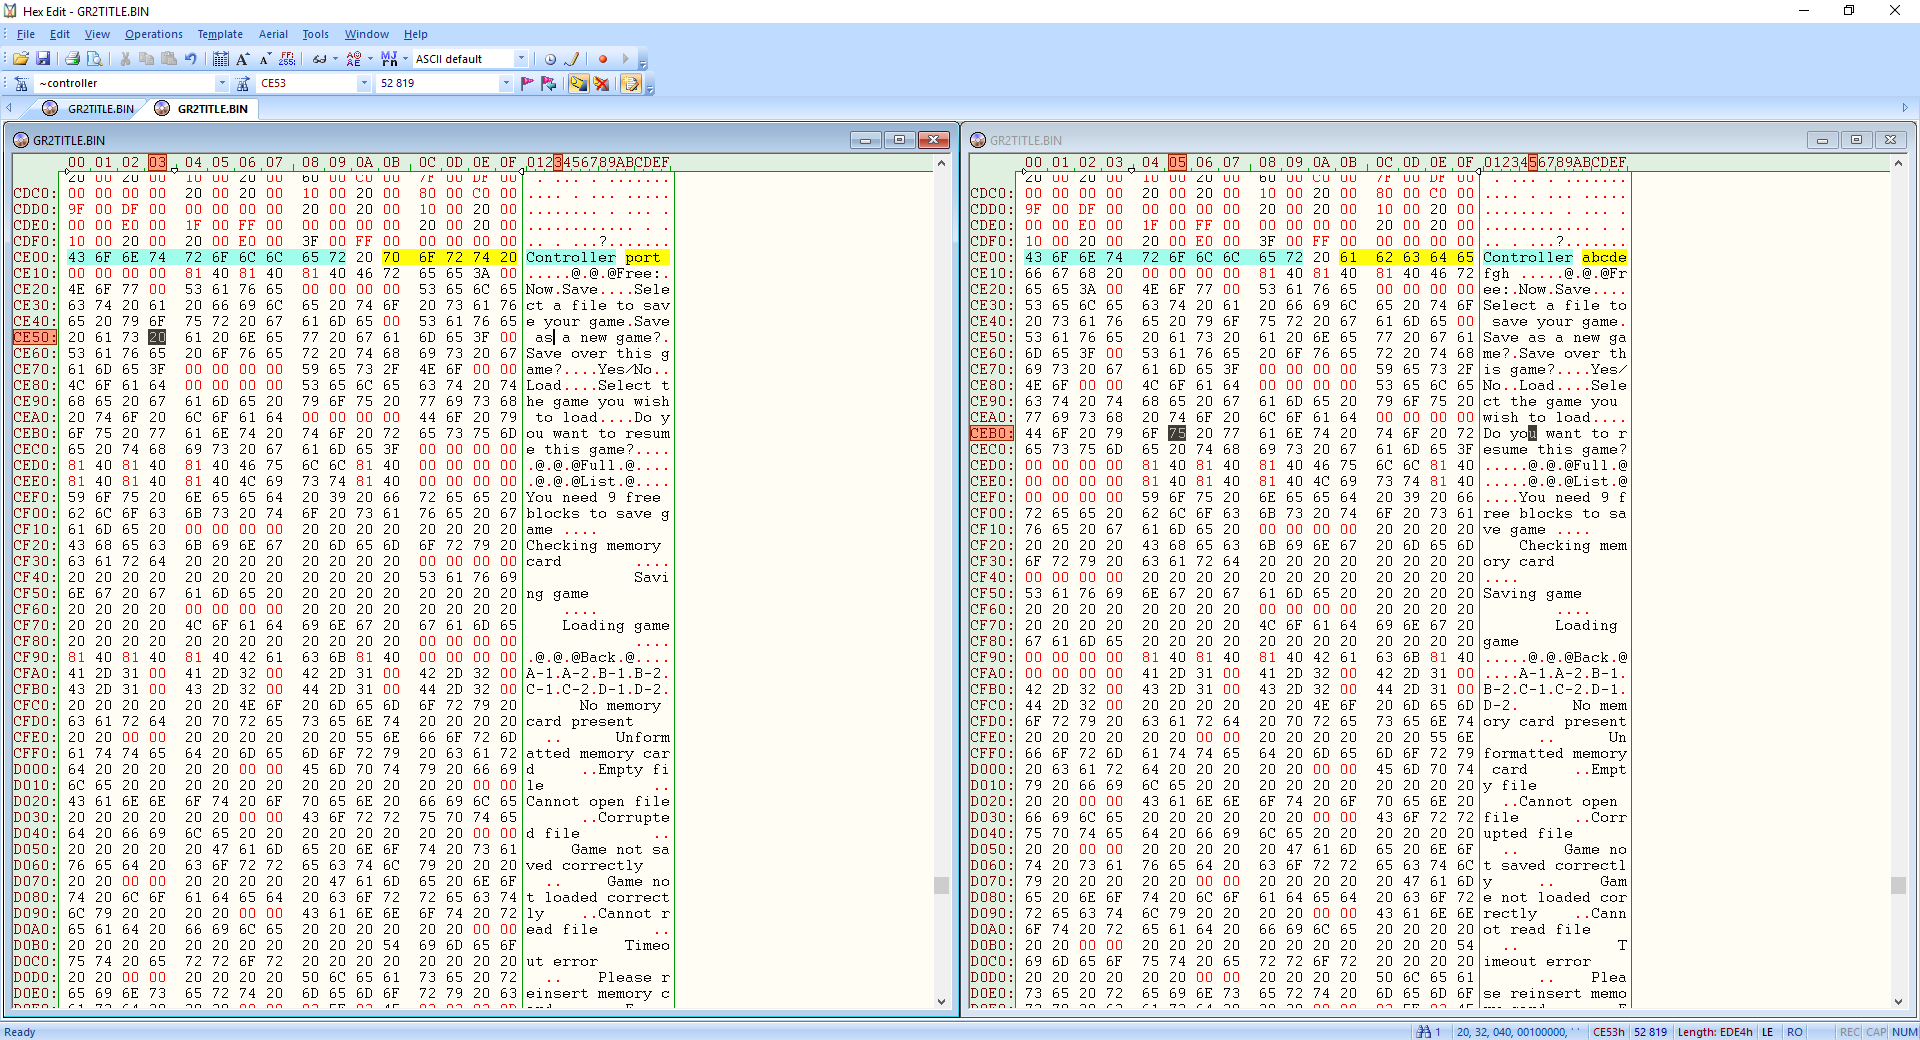The width and height of the screenshot is (1920, 1040).
Task: Expand the MJ control char dropdown arrow
Action: click(x=405, y=59)
